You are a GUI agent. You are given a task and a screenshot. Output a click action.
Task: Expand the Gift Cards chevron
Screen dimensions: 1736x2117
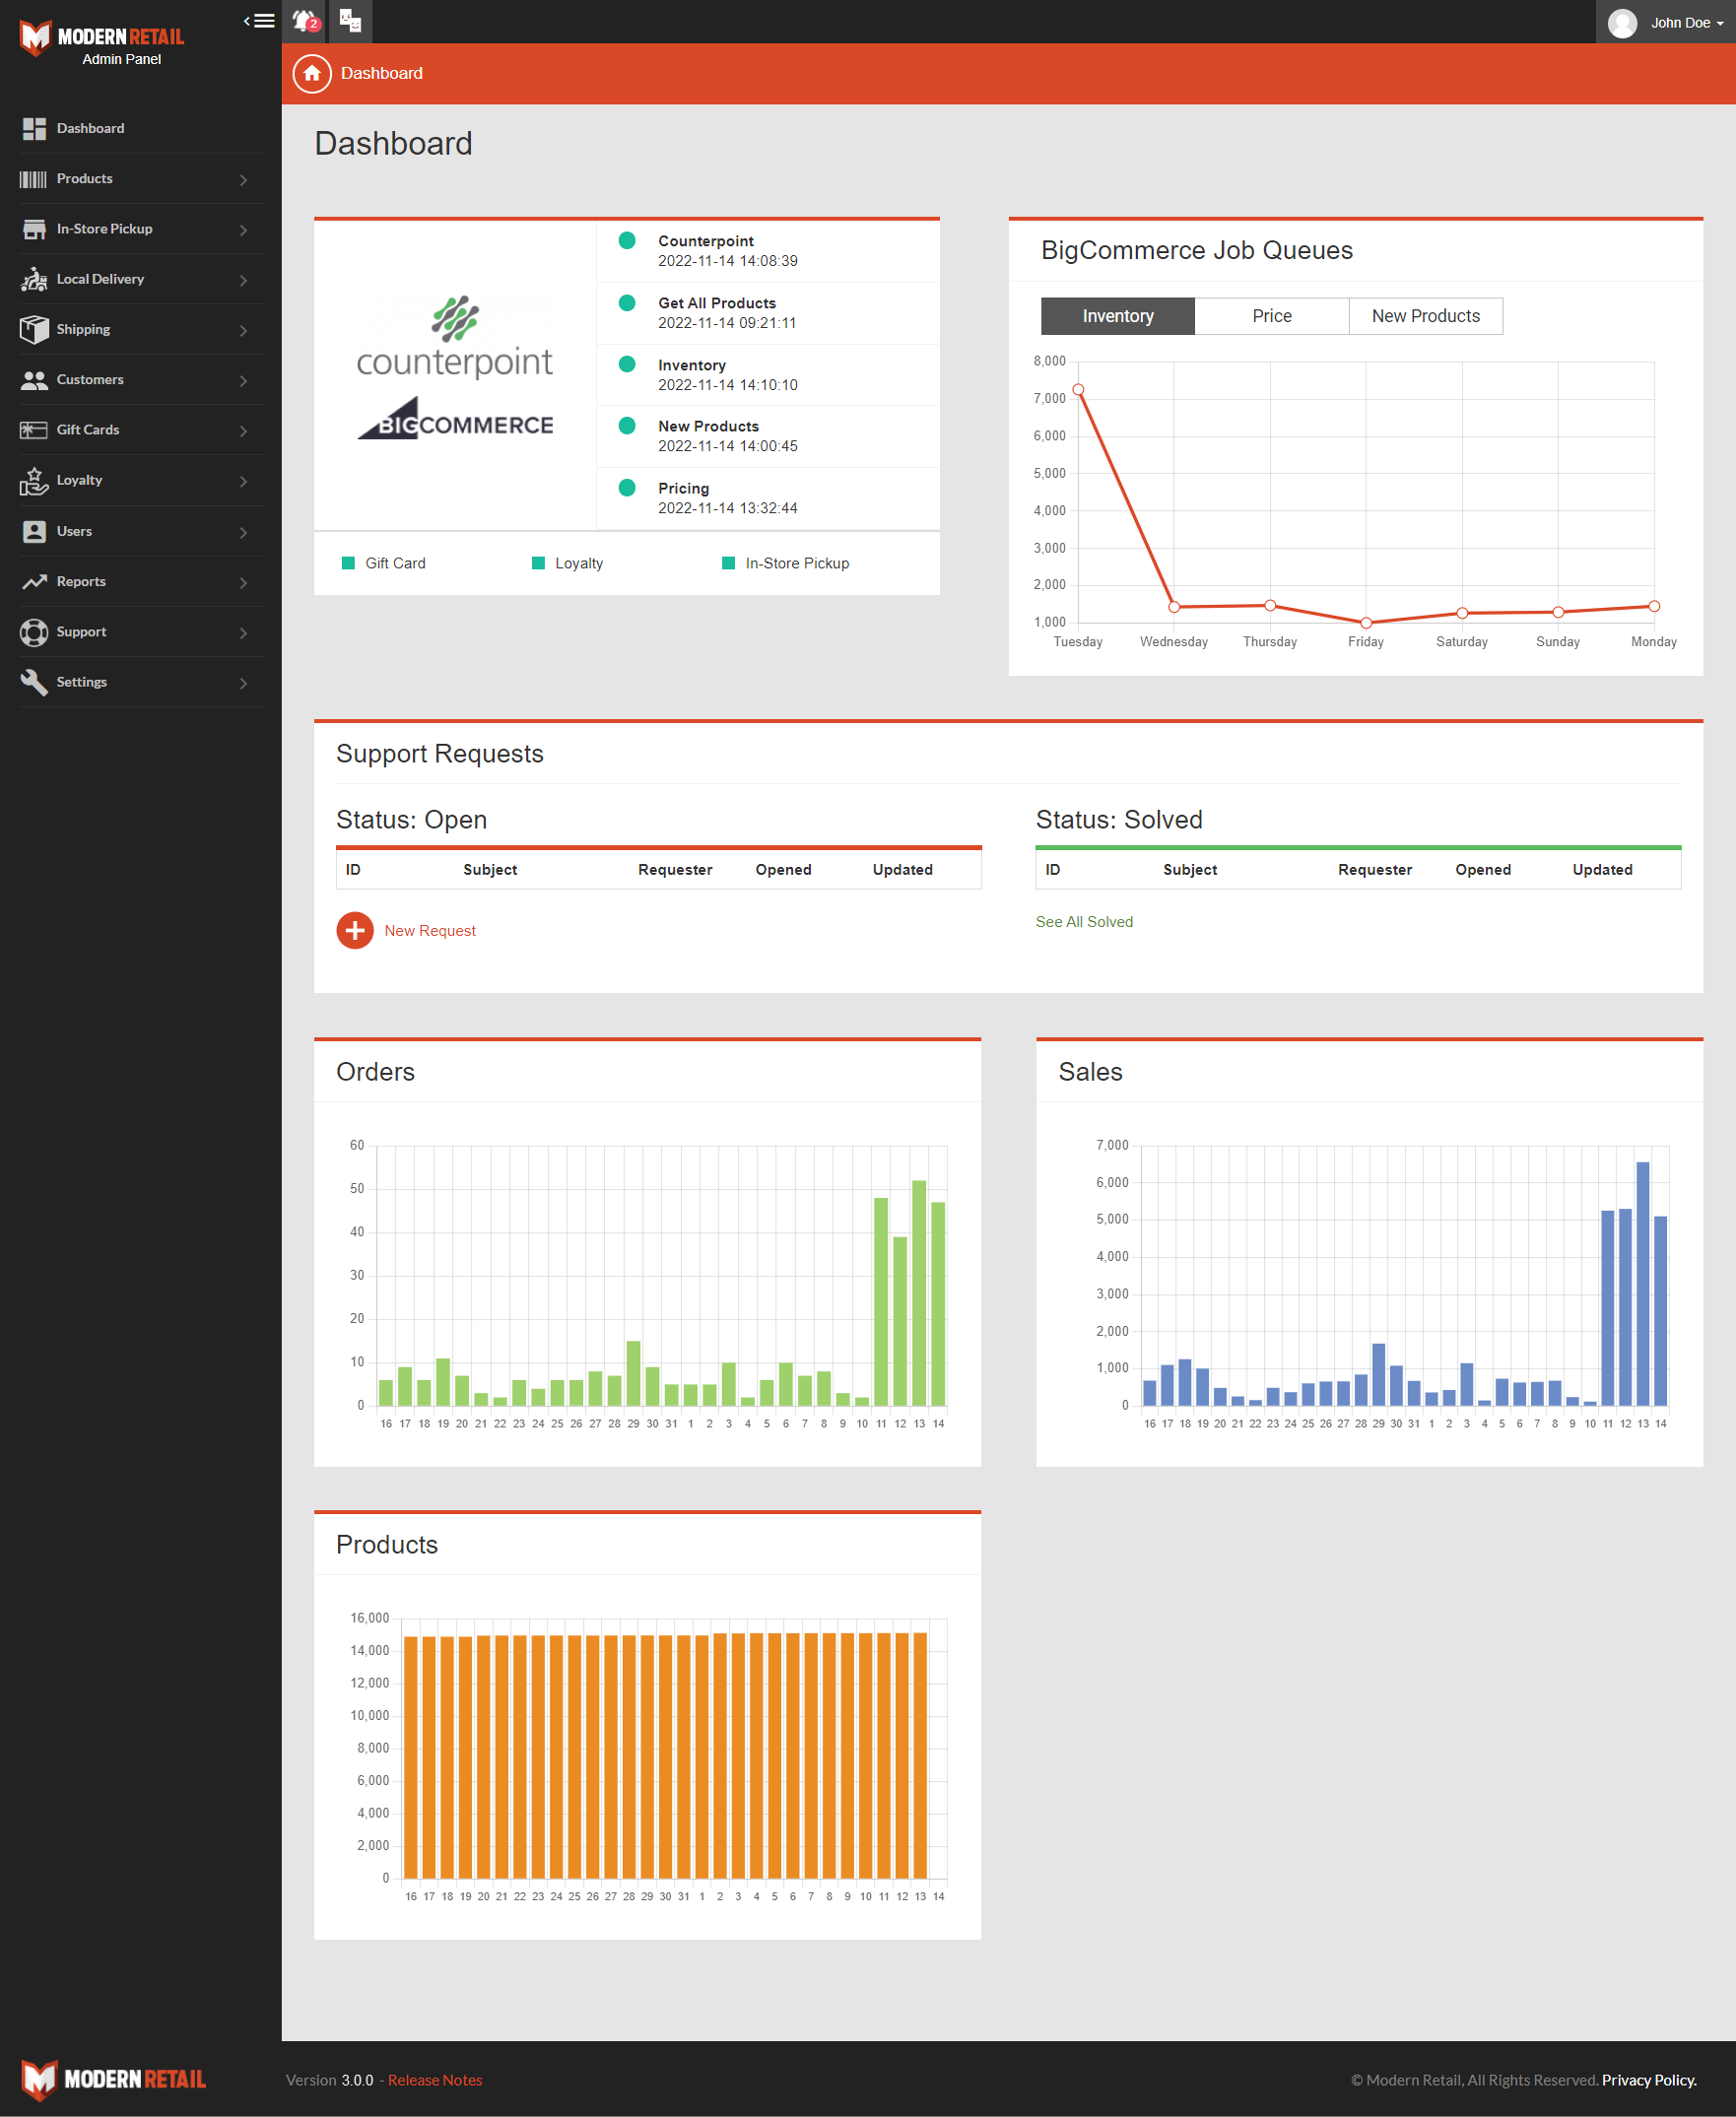243,431
